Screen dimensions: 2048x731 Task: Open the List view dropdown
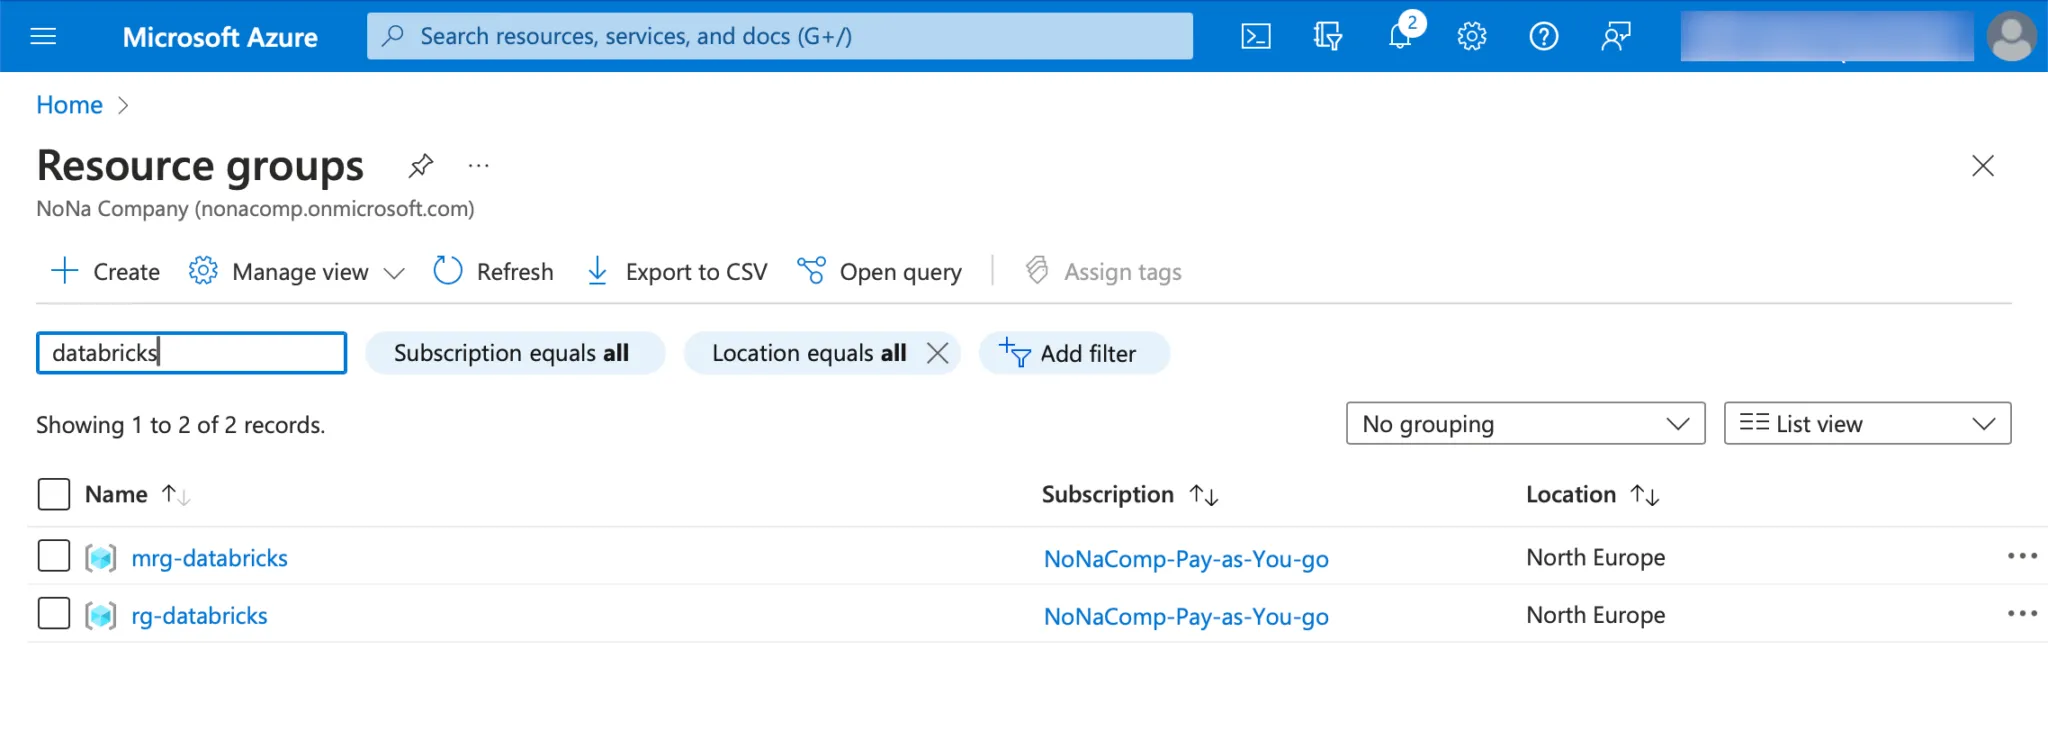pyautogui.click(x=1866, y=424)
